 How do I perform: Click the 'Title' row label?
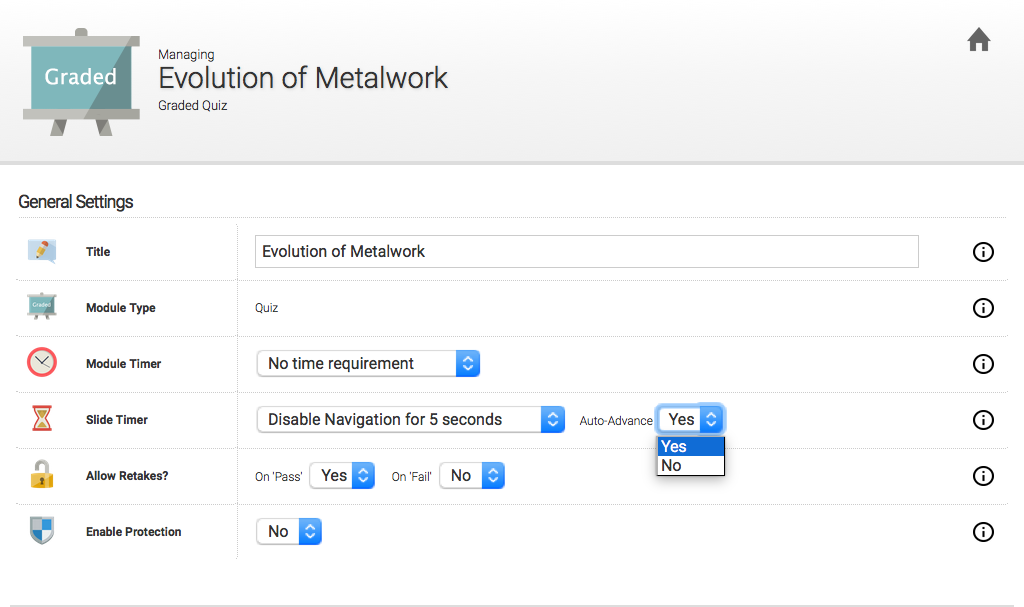[98, 252]
